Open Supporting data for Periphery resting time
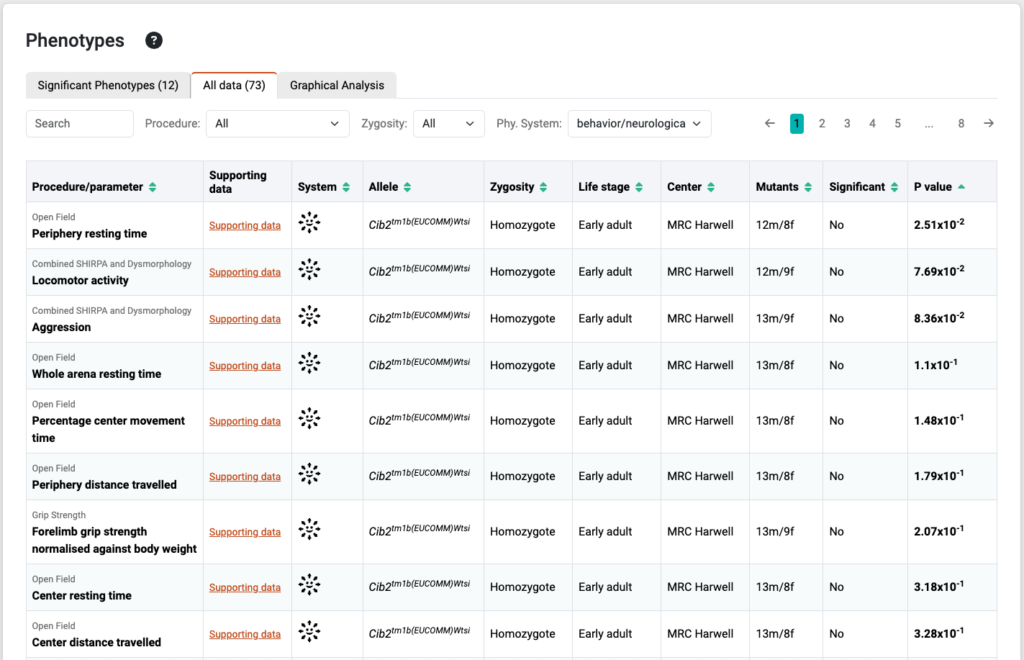 tap(245, 225)
